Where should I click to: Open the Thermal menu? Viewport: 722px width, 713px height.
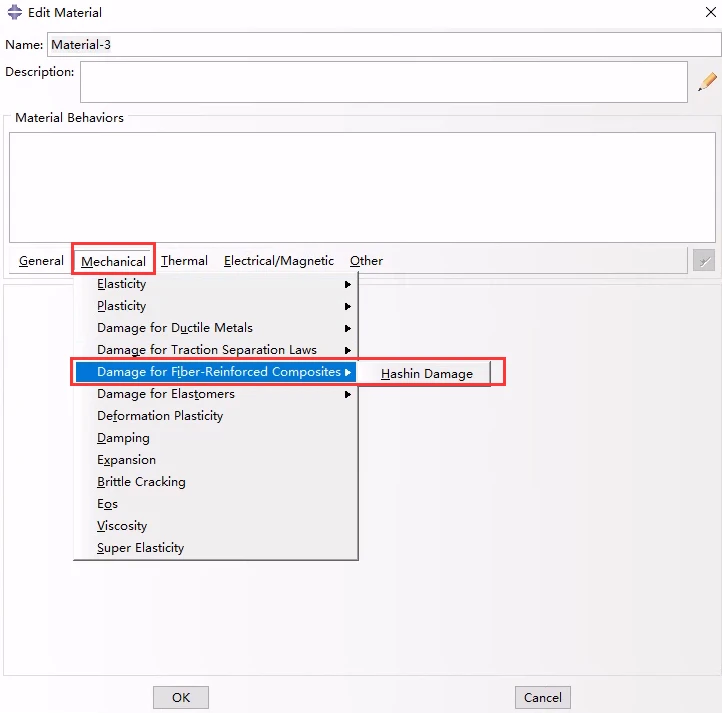[x=184, y=261]
